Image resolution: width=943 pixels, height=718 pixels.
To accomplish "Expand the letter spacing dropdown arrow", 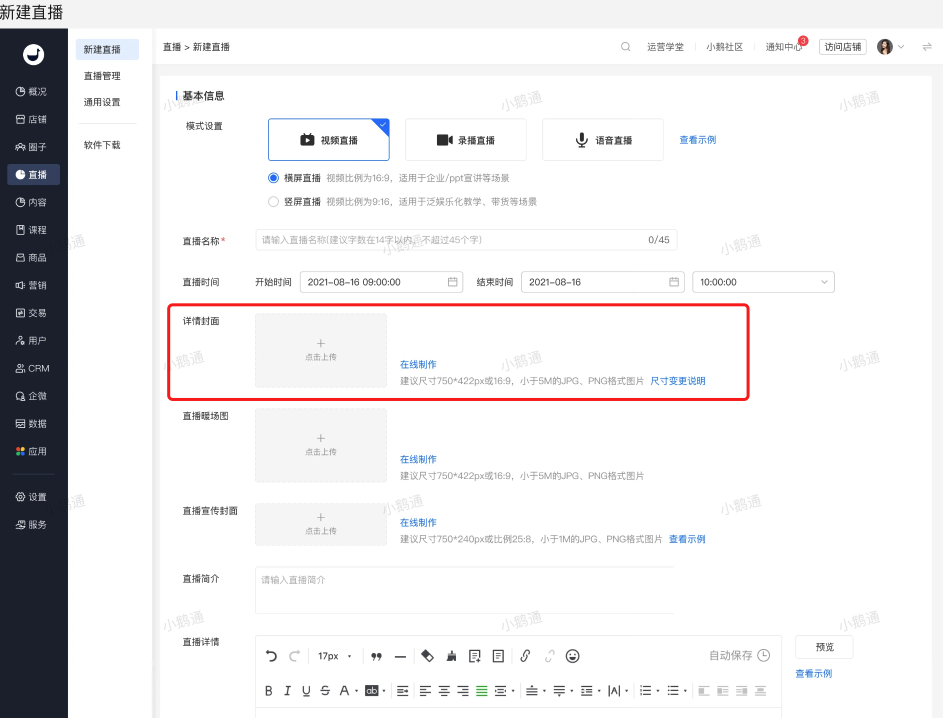I will coord(627,692).
